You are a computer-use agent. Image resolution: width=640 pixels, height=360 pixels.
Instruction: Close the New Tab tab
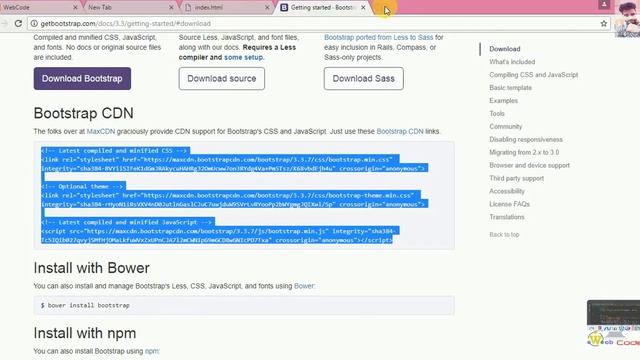point(171,7)
